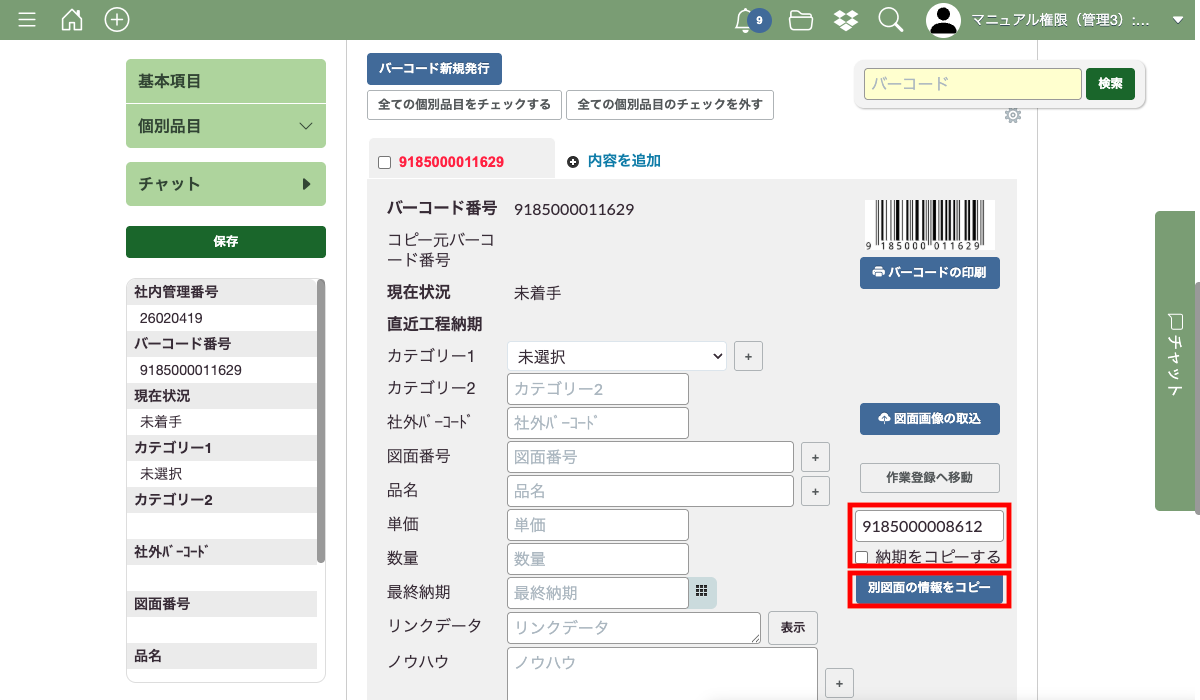Open notifications bell with badge 9

tap(745, 20)
